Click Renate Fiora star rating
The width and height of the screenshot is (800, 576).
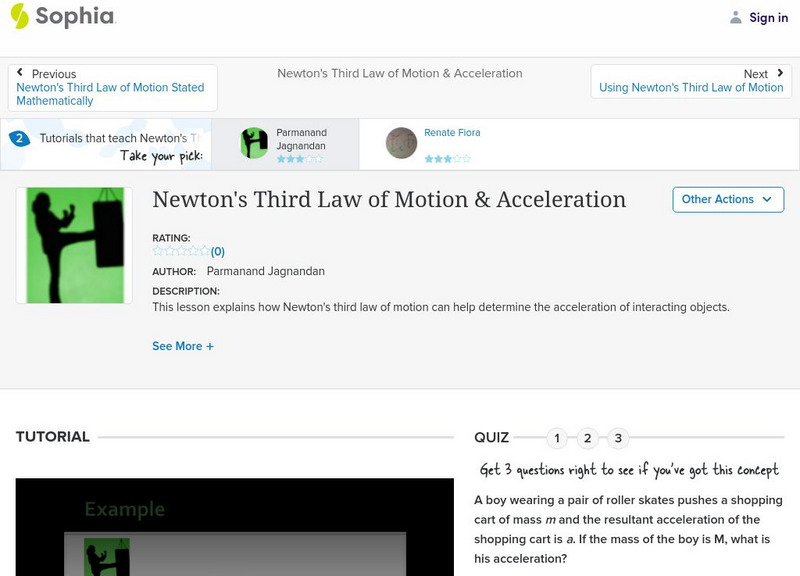tap(447, 159)
